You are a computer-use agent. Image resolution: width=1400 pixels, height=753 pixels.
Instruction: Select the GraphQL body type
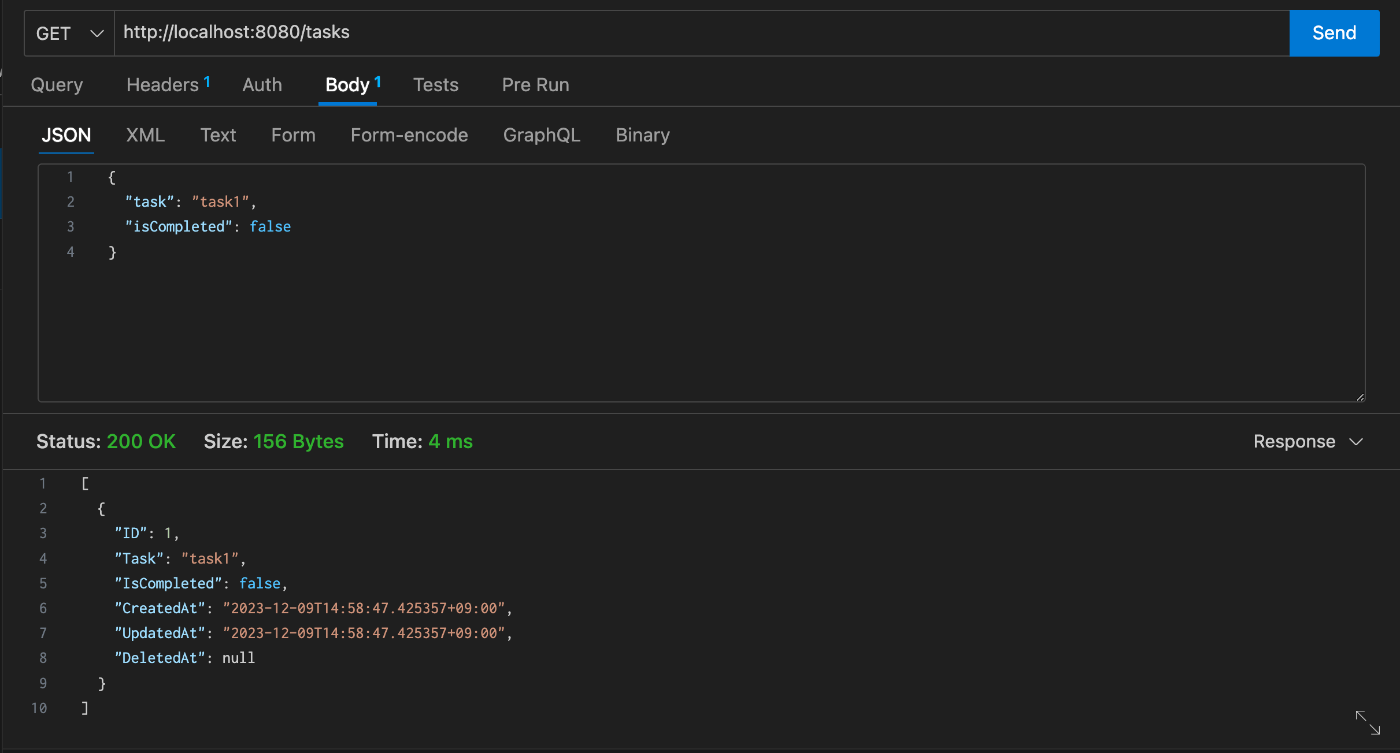coord(541,135)
